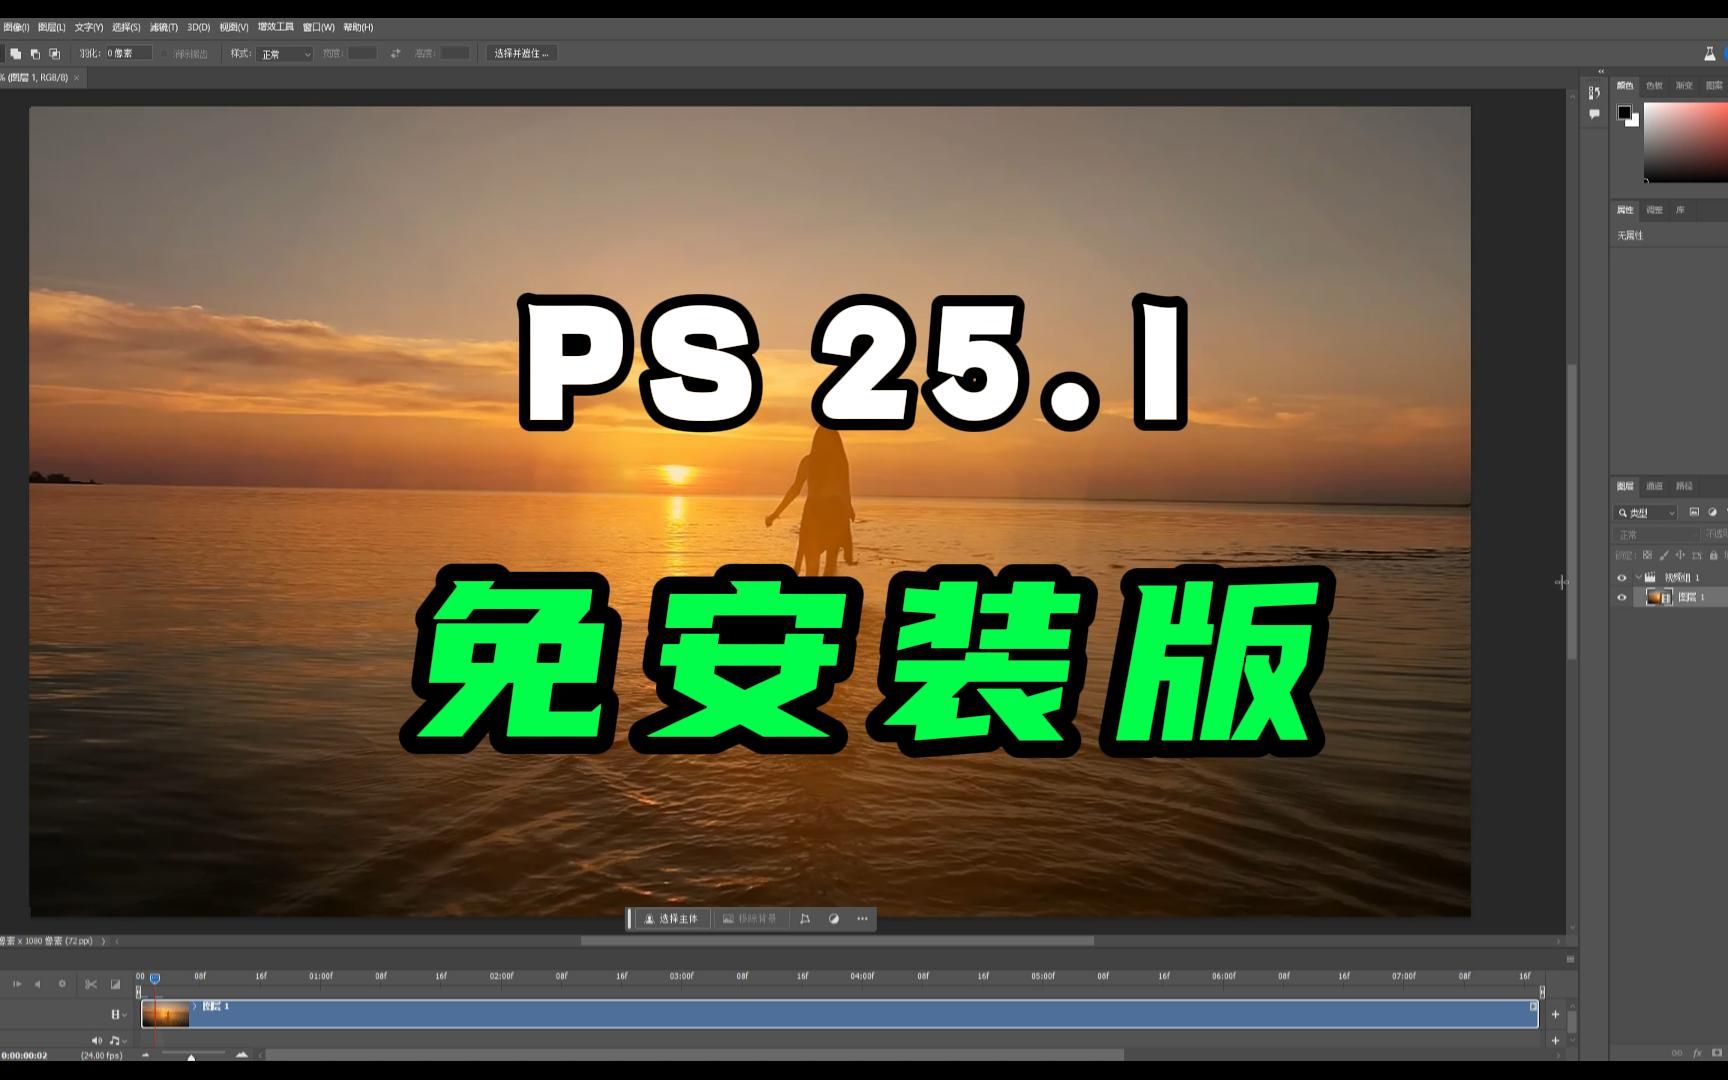Open the 图层(L) menu
This screenshot has width=1728, height=1080.
tap(51, 27)
